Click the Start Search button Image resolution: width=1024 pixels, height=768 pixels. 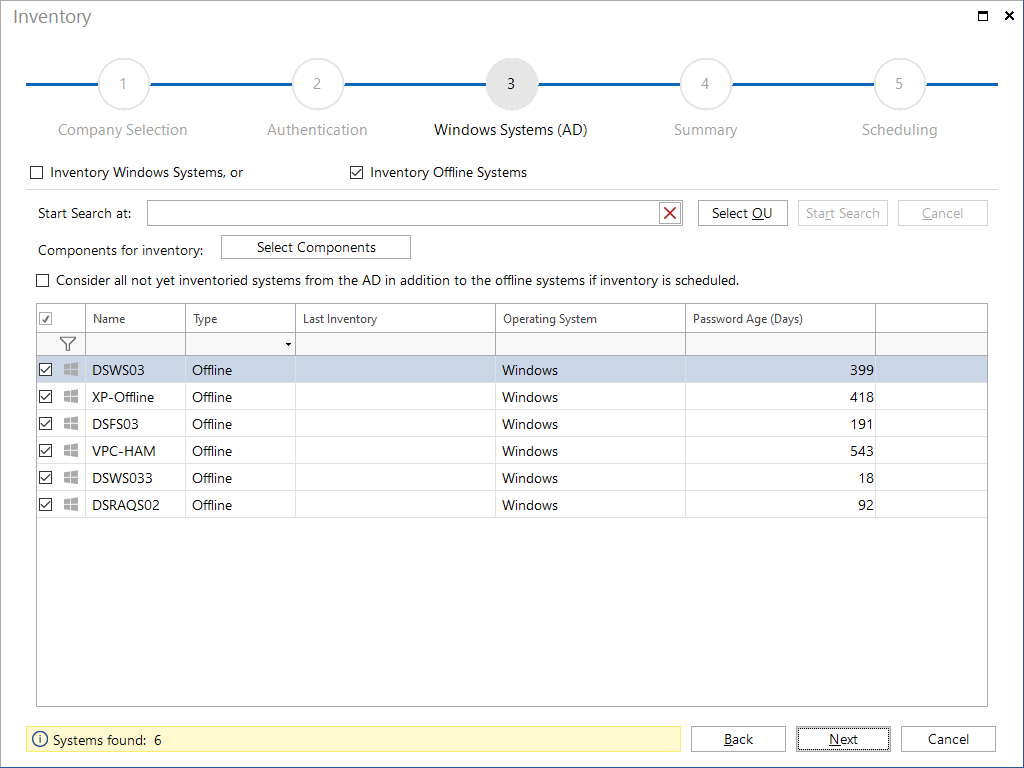pos(842,213)
